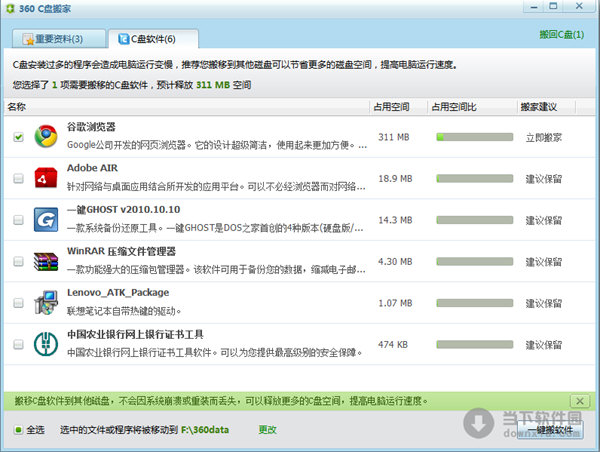
Task: Check the 一键GHOST v2010.10.10 checkbox
Action: point(18,220)
